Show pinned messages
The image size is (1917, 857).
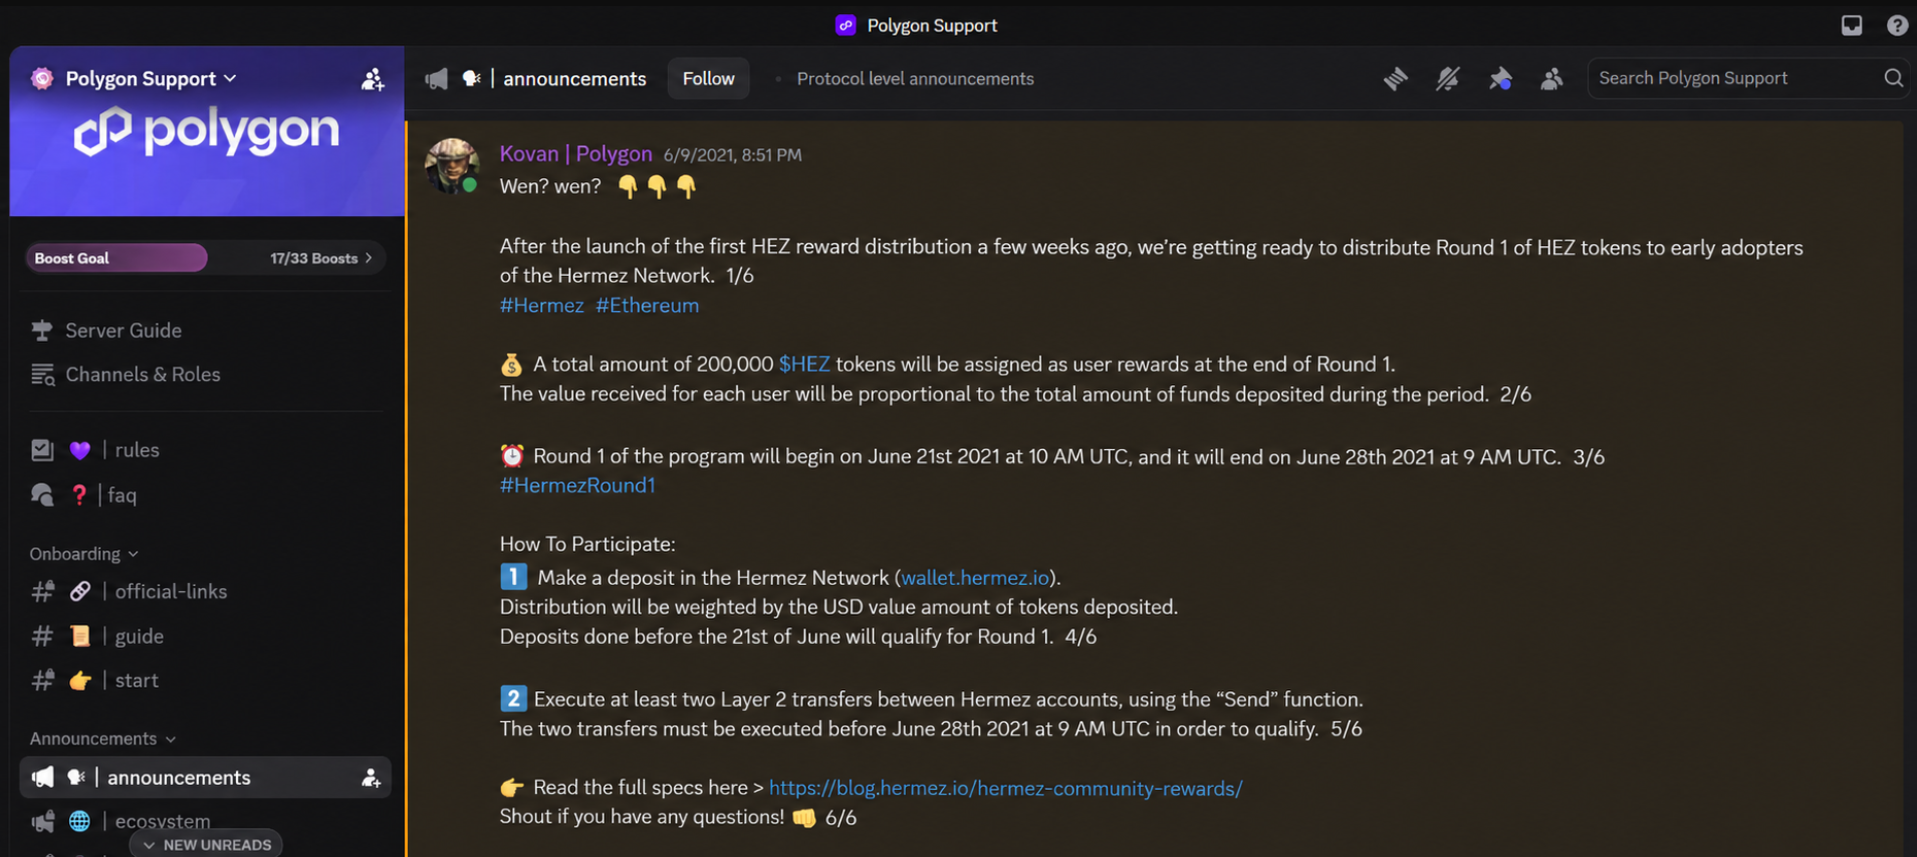1500,78
